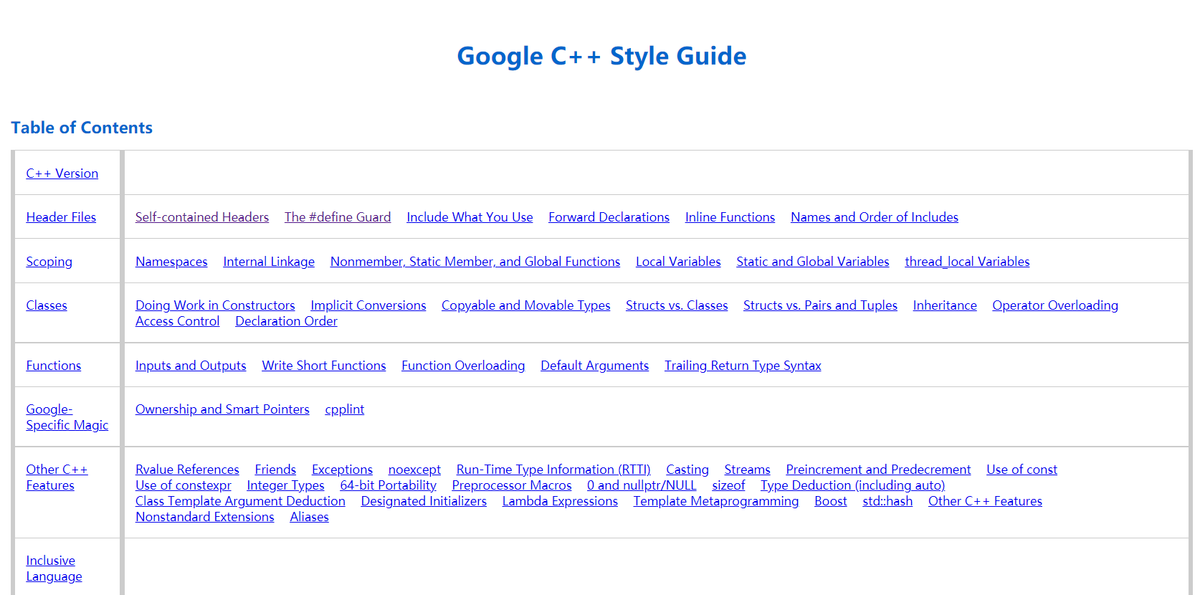Open the Self-contained Headers link
1200x595 pixels.
202,217
